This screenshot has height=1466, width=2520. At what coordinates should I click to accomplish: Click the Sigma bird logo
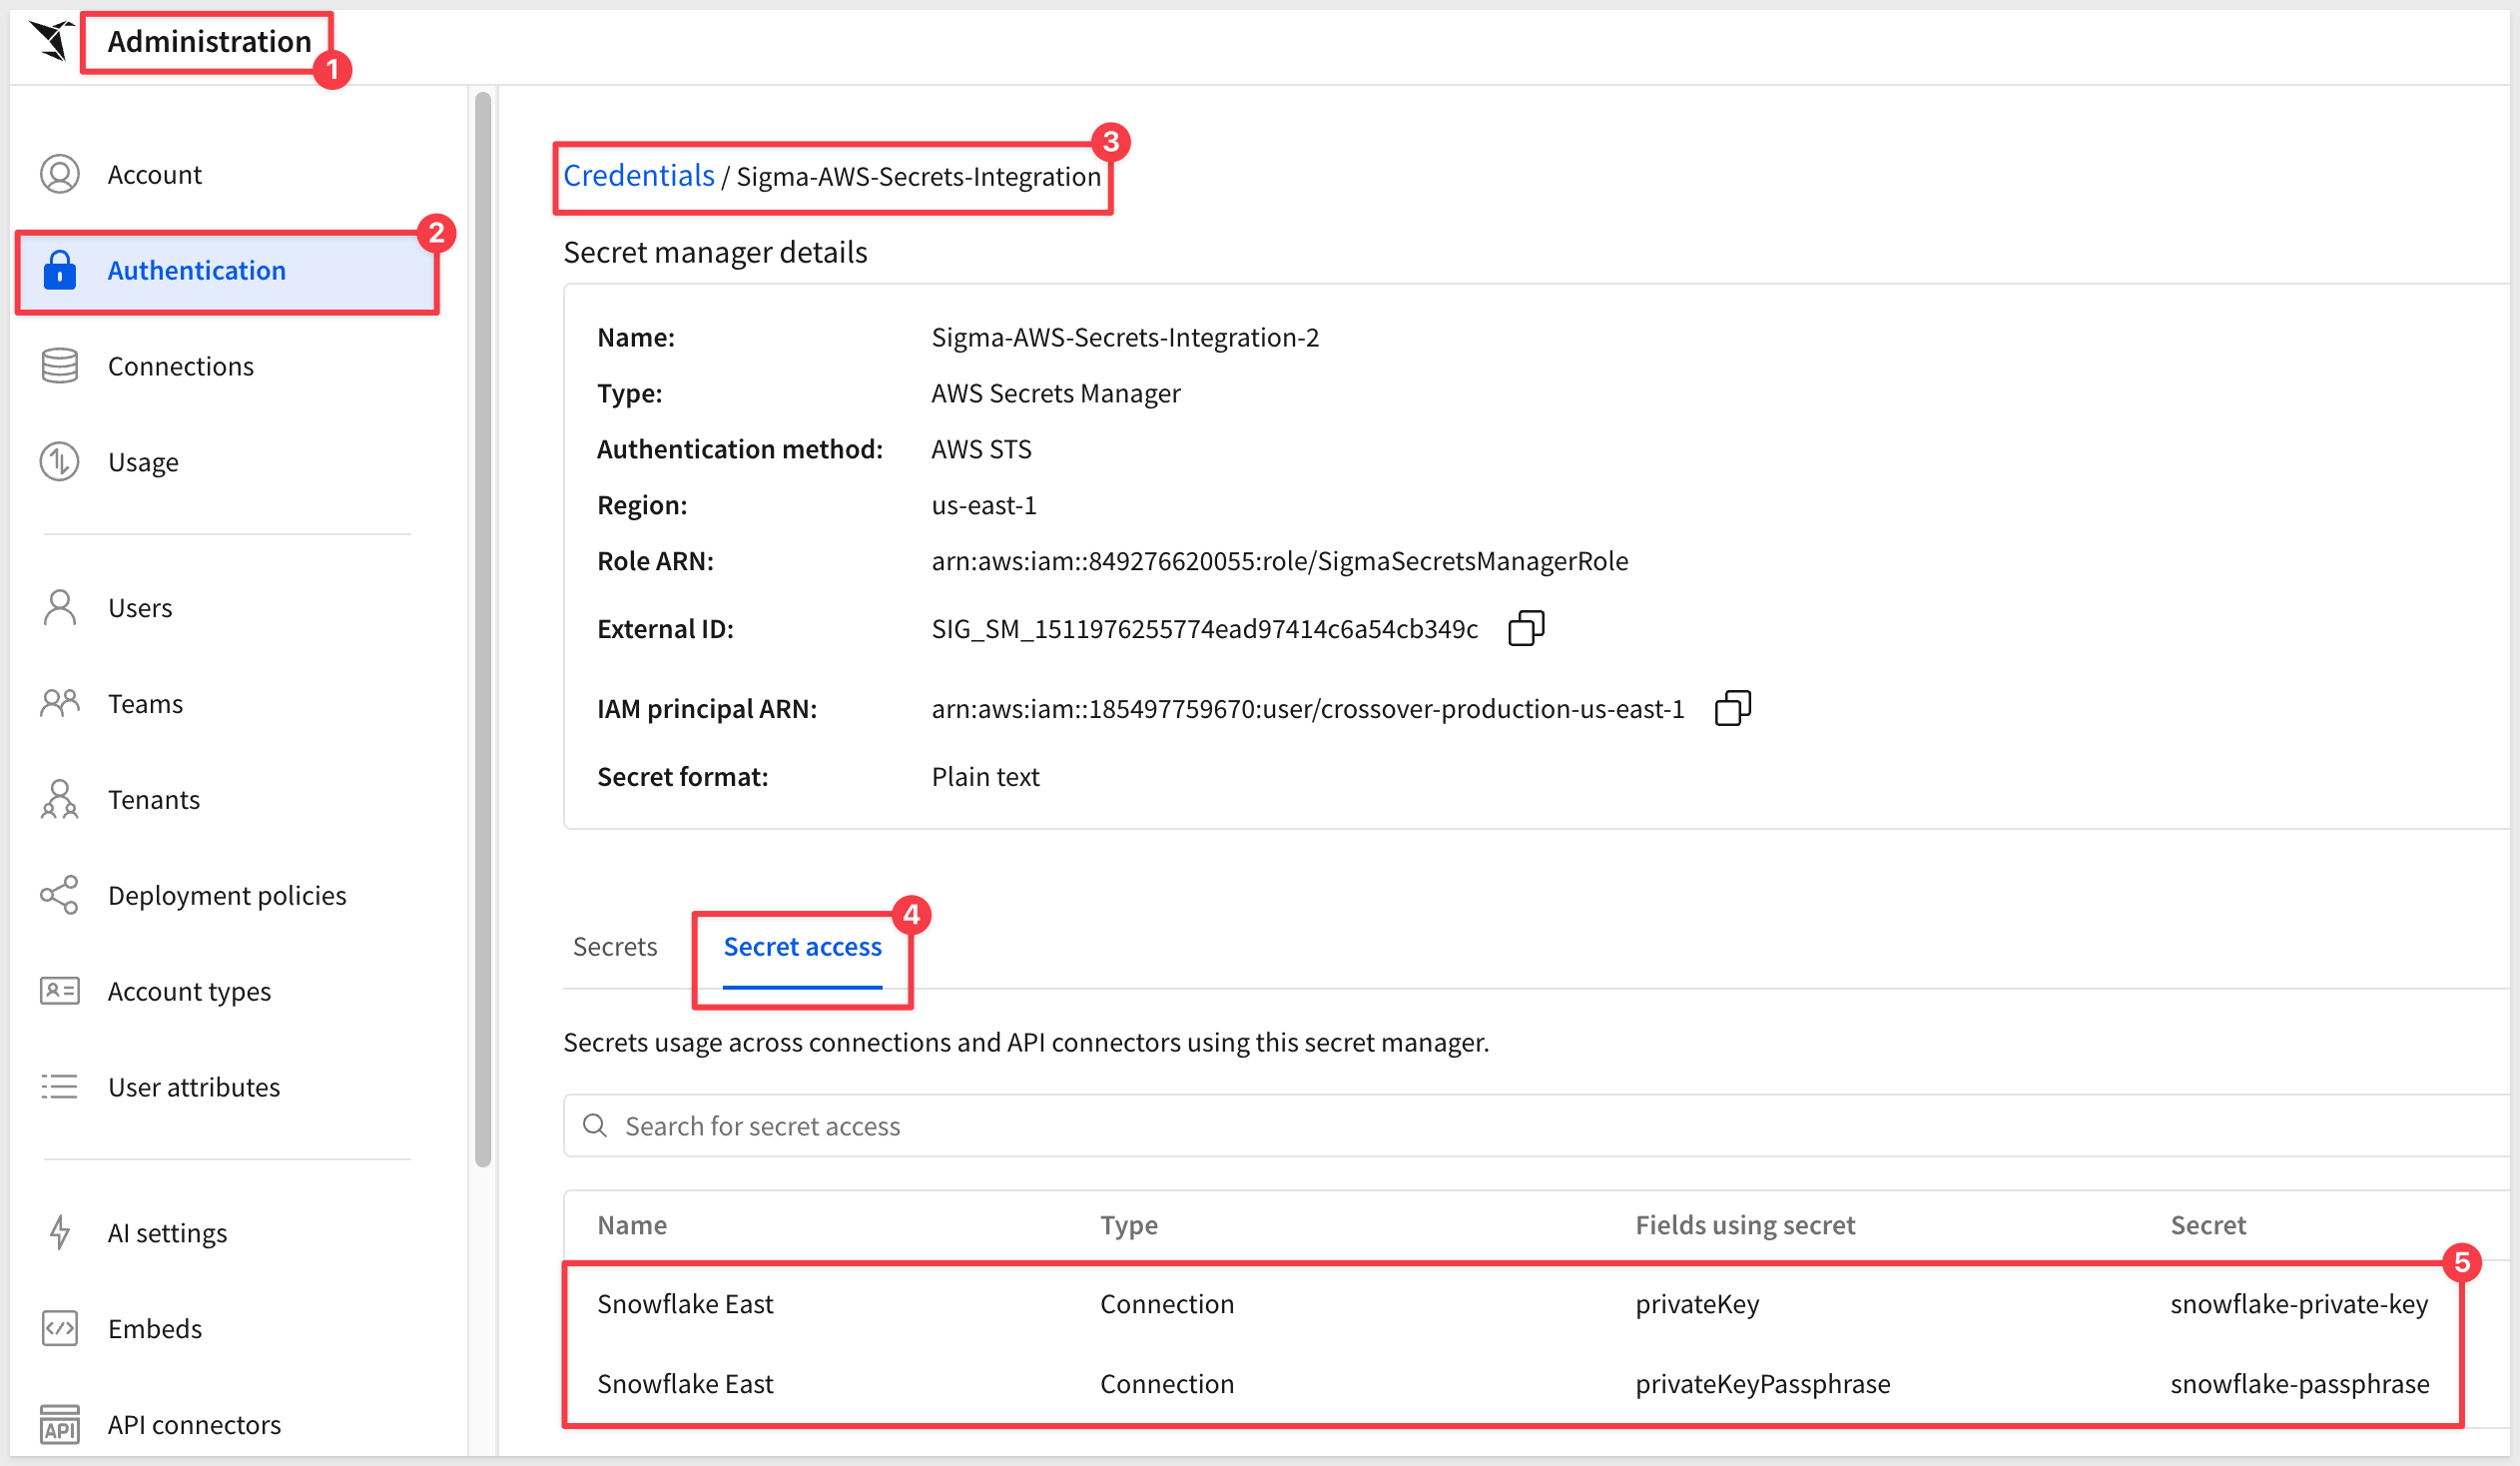(x=51, y=40)
